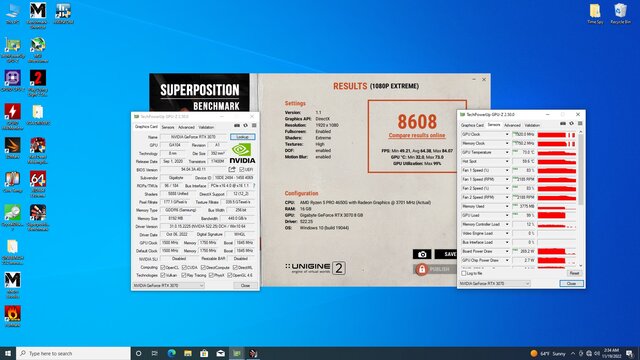Open GPU selector dropdown in Sensors window

(x=494, y=283)
